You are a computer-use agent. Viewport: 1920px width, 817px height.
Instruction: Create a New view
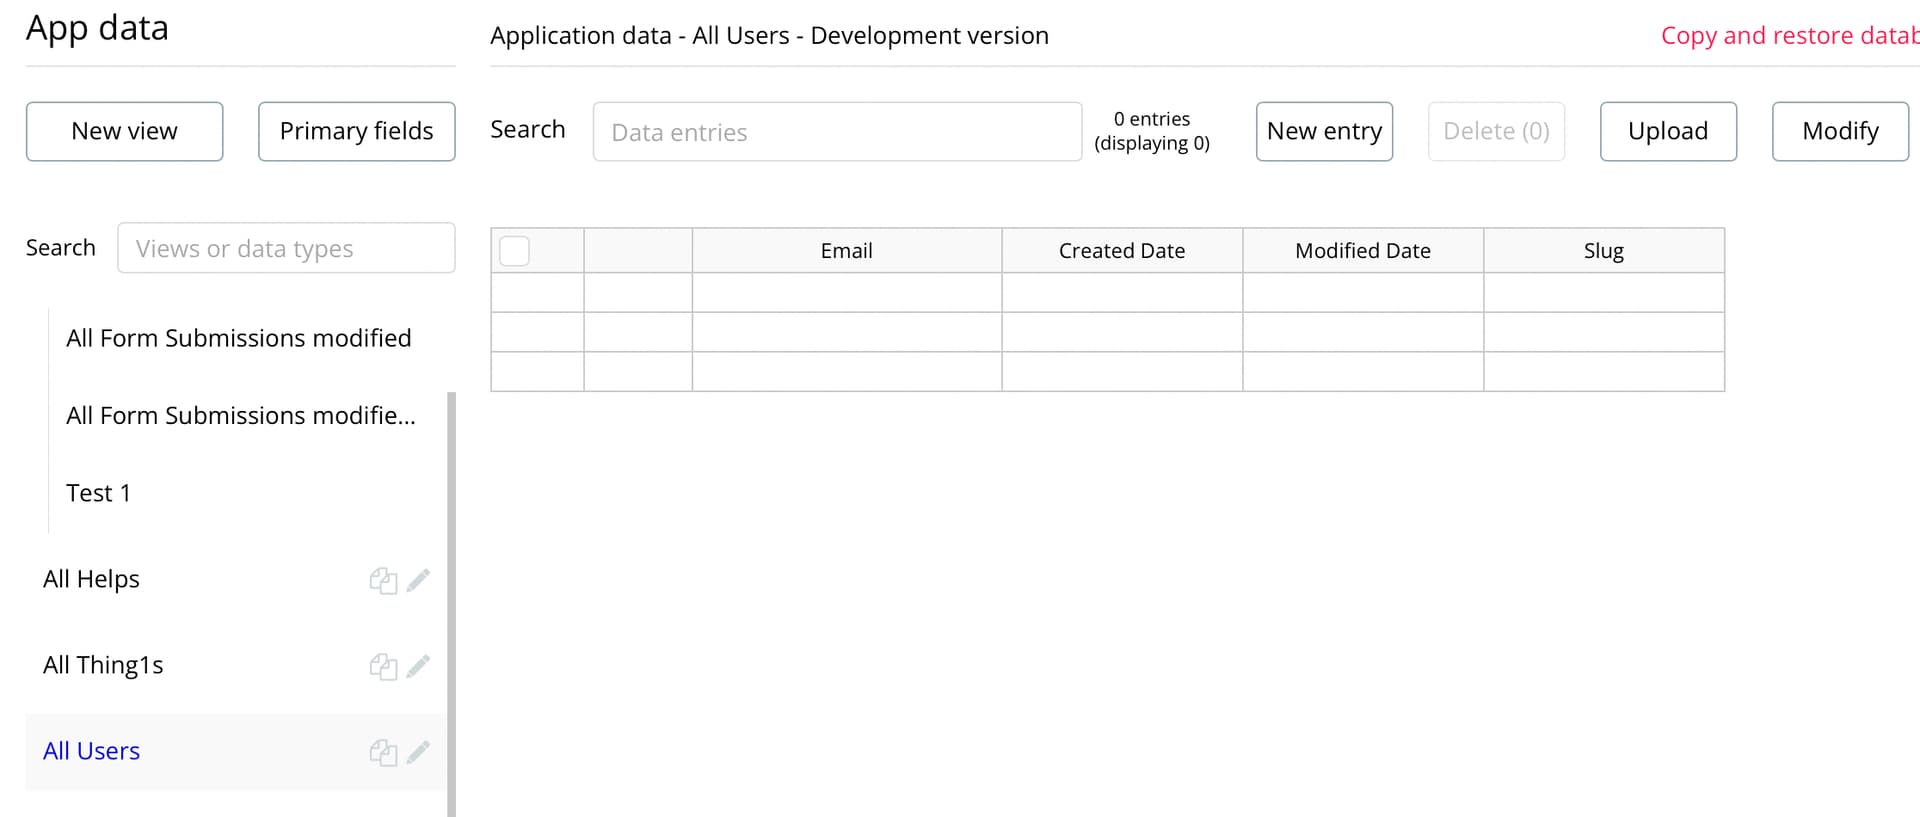[x=125, y=131]
